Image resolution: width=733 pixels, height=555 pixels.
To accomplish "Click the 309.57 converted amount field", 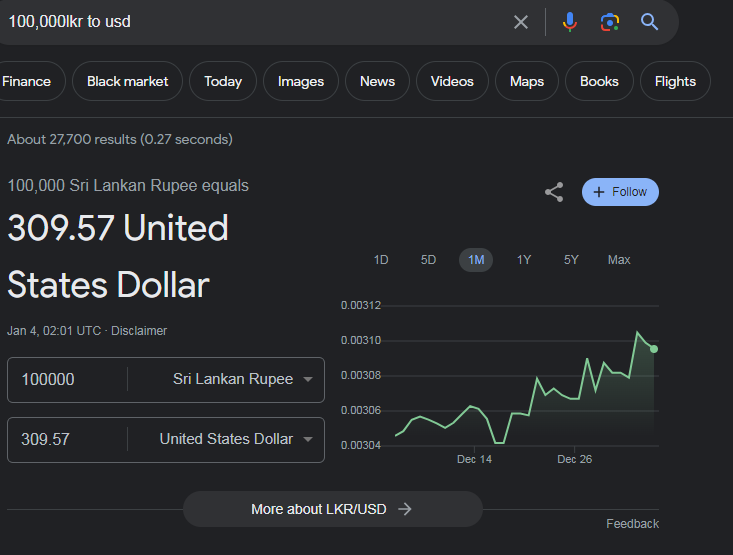I will 68,439.
